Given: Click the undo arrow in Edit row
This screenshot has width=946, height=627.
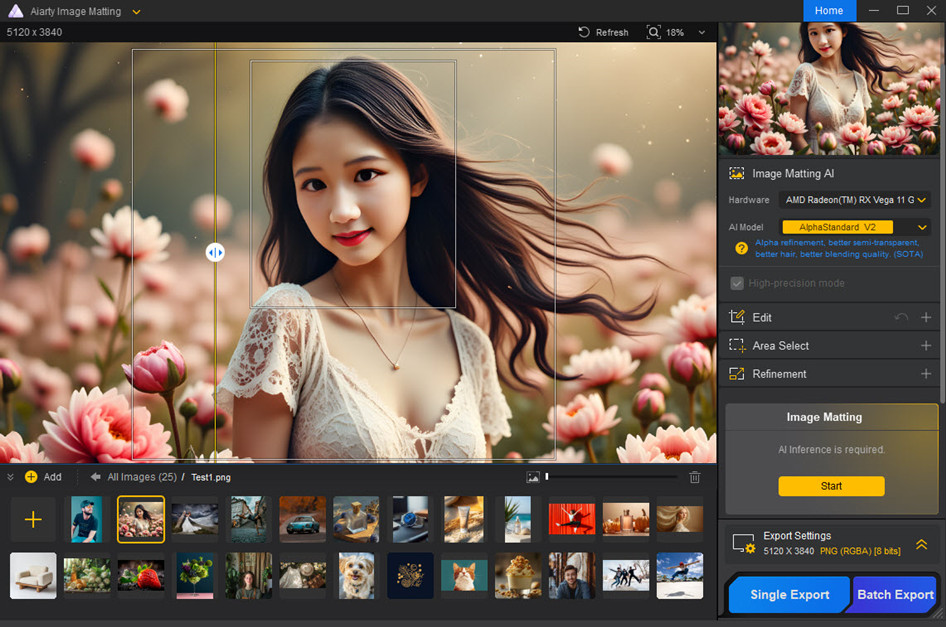Looking at the screenshot, I should click(x=901, y=317).
